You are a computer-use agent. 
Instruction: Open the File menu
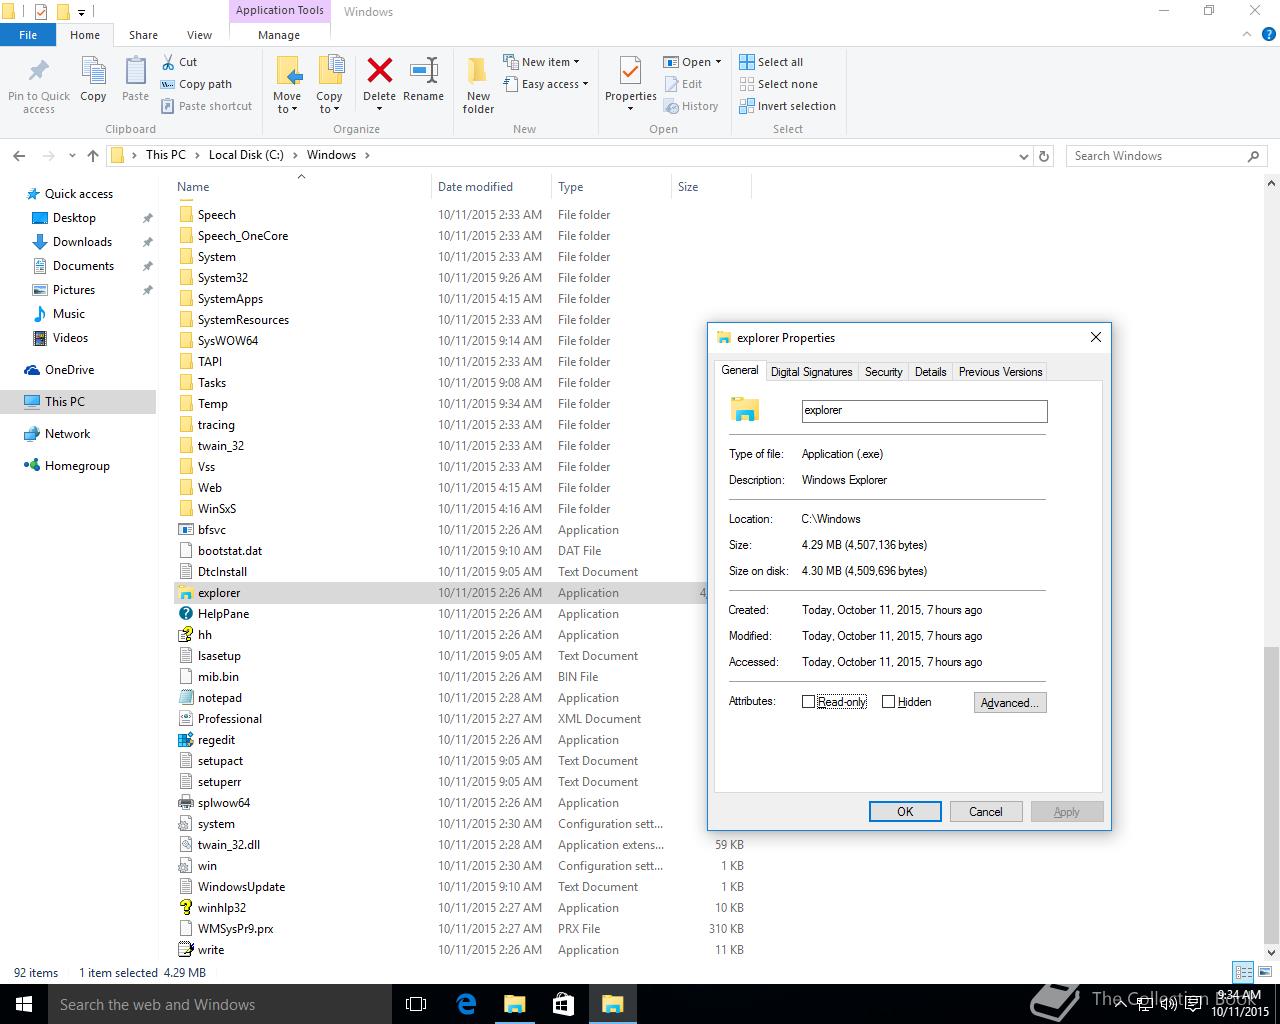[28, 34]
